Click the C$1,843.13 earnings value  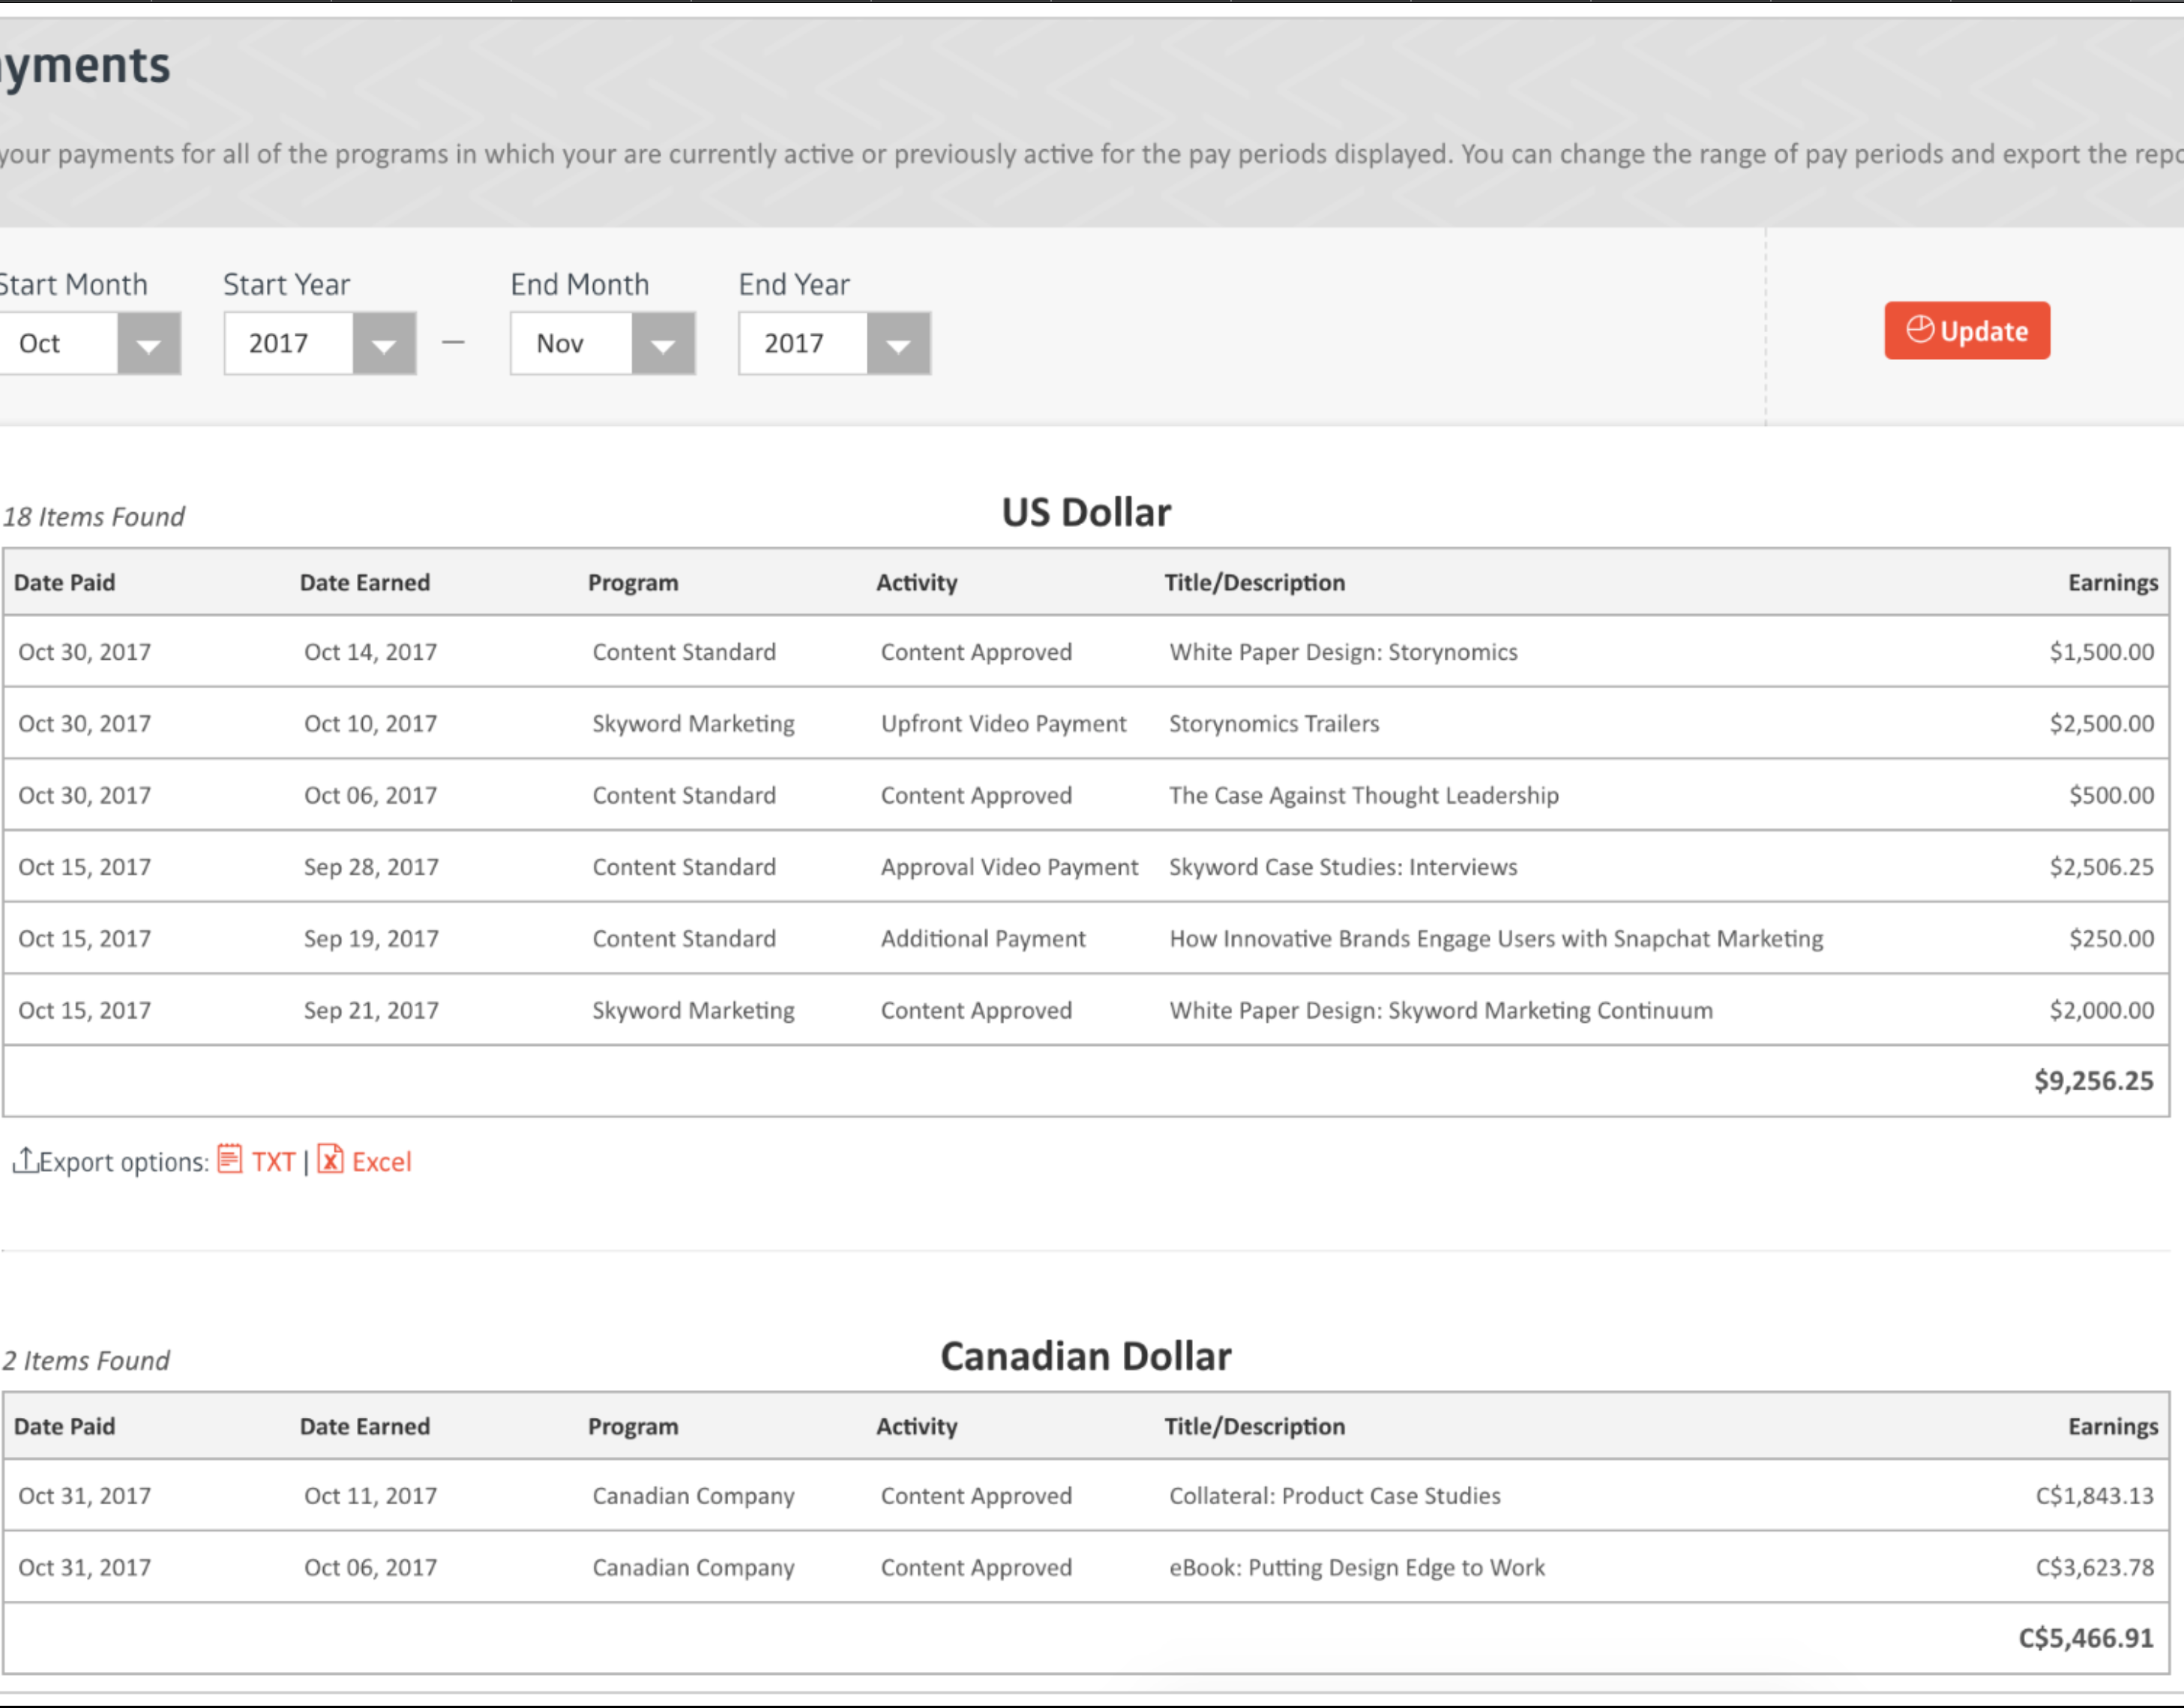pyautogui.click(x=2094, y=1496)
